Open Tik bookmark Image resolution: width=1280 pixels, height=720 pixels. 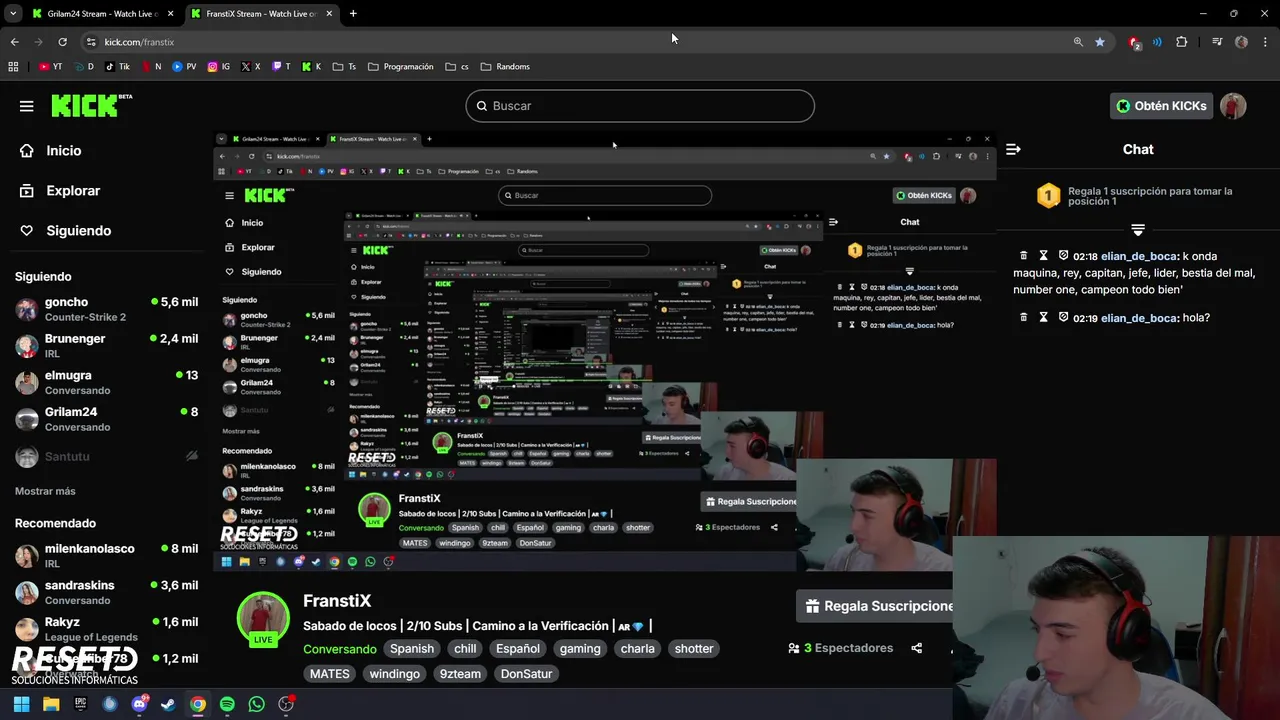(117, 67)
